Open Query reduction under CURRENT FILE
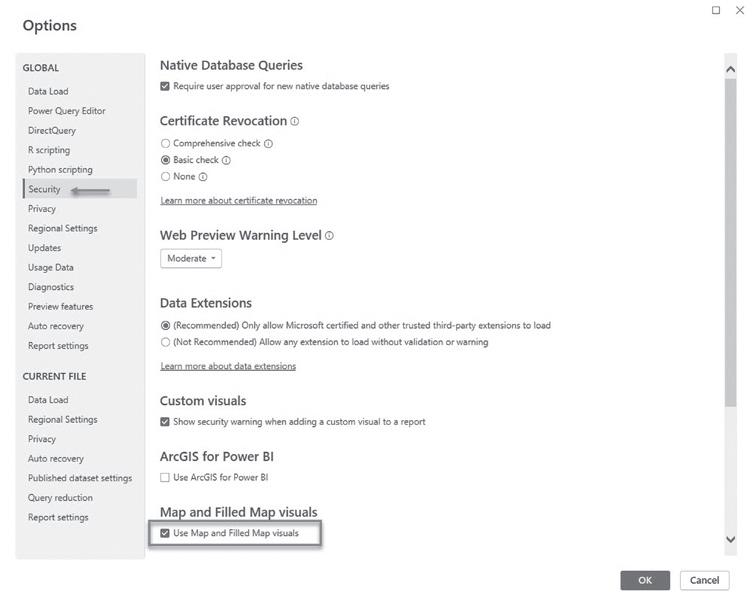The height and width of the screenshot is (602, 752). click(60, 498)
